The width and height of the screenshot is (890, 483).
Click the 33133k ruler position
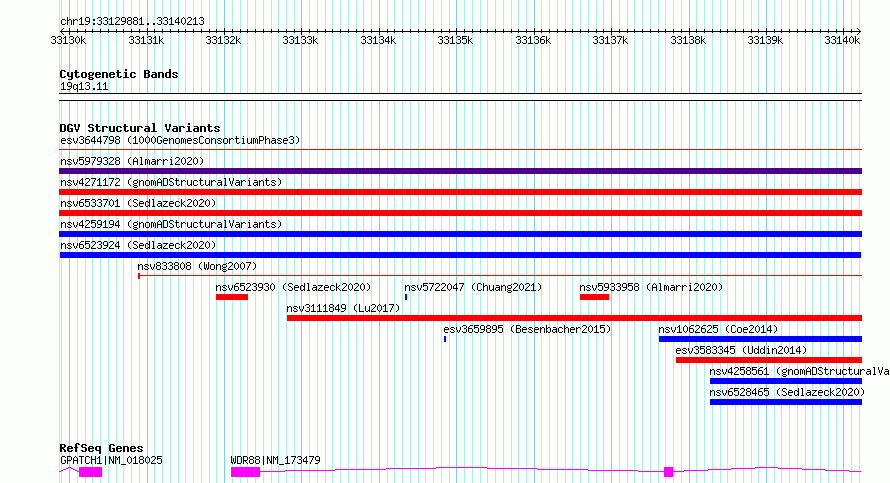[300, 40]
